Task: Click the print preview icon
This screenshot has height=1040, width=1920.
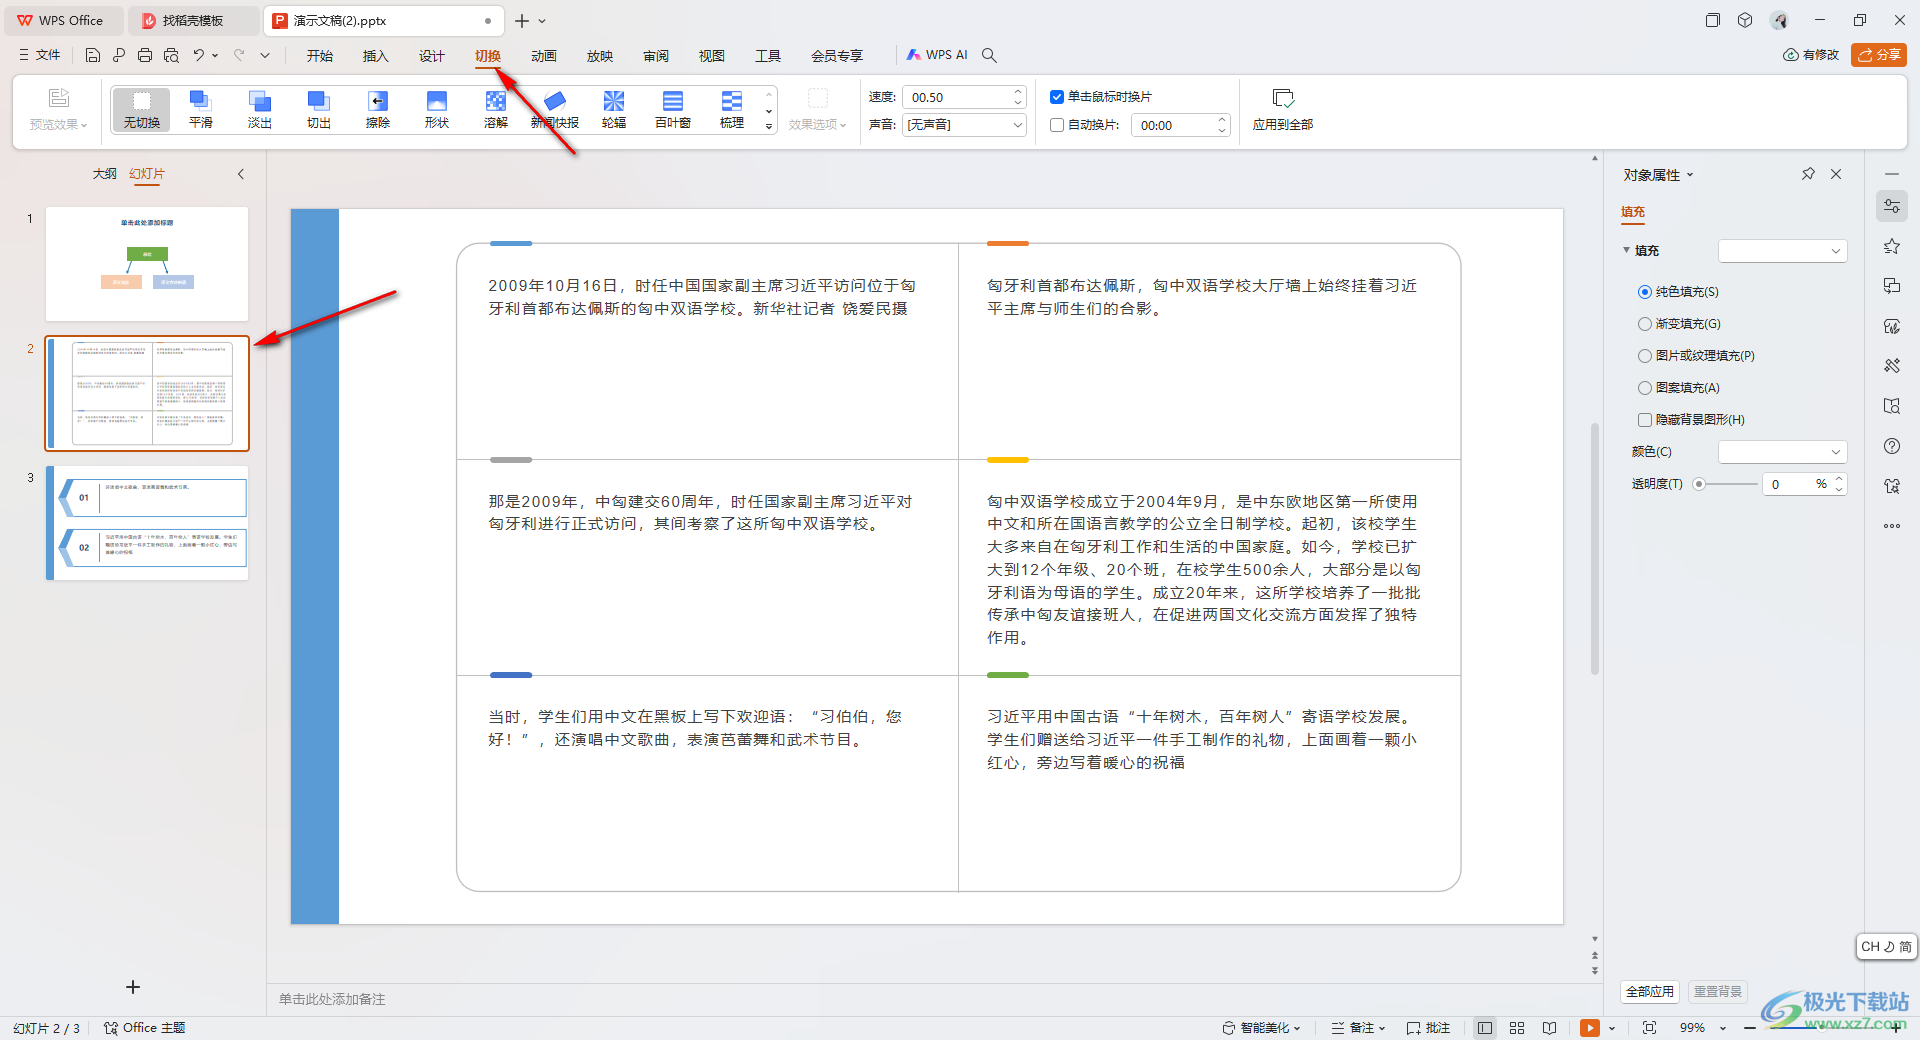Action: [x=172, y=55]
